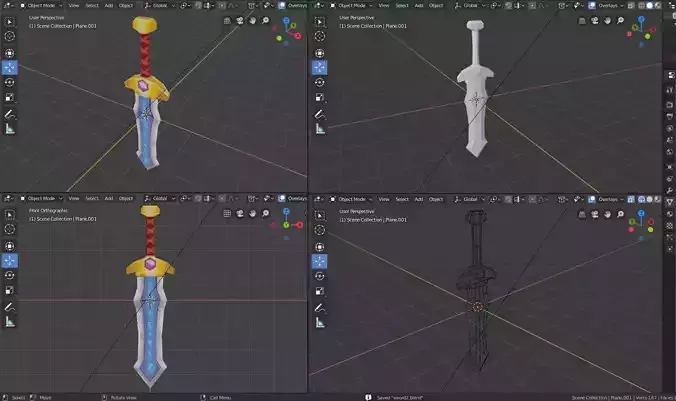Toggle X-ray in the wireframe viewport header

click(631, 199)
